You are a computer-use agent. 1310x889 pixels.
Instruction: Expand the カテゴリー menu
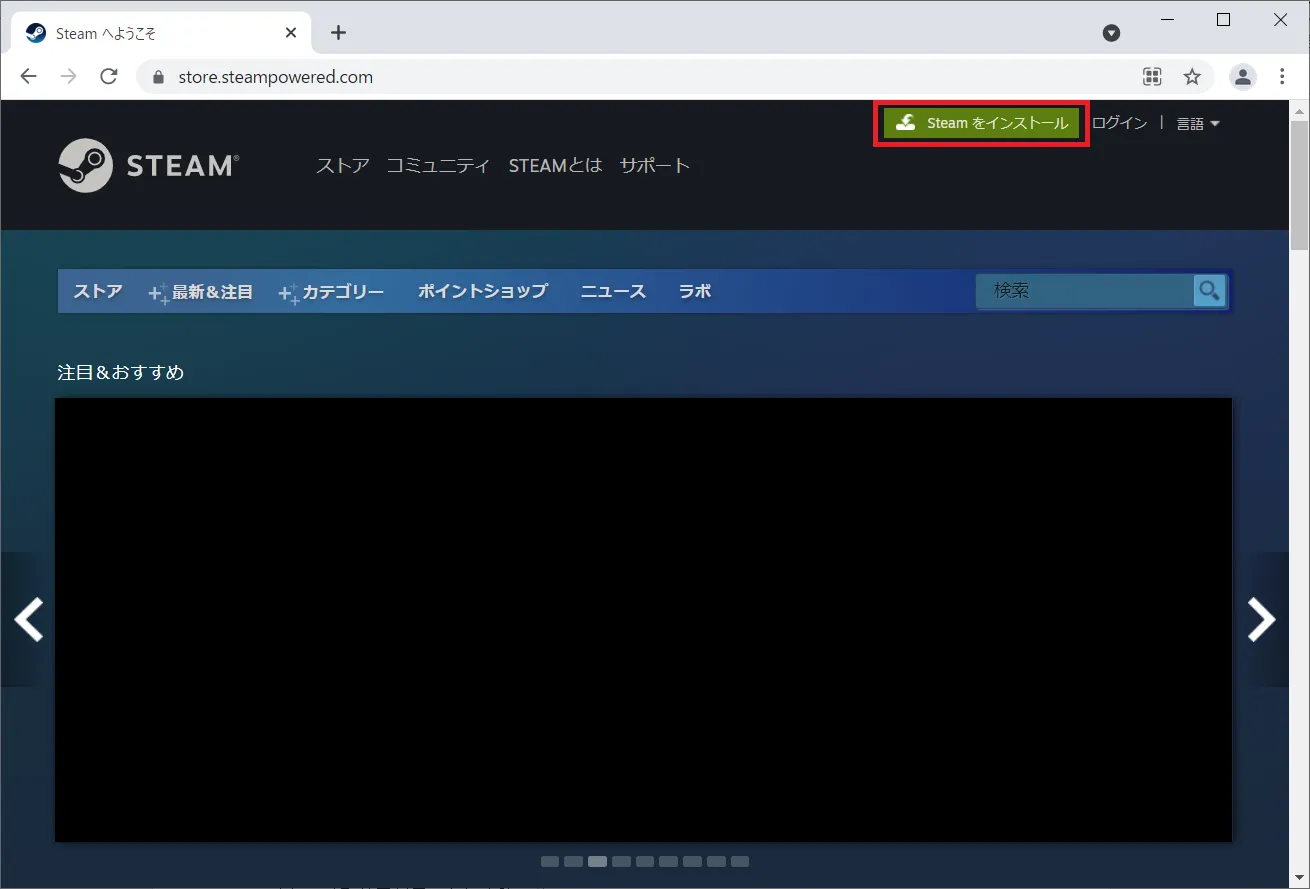click(x=331, y=292)
